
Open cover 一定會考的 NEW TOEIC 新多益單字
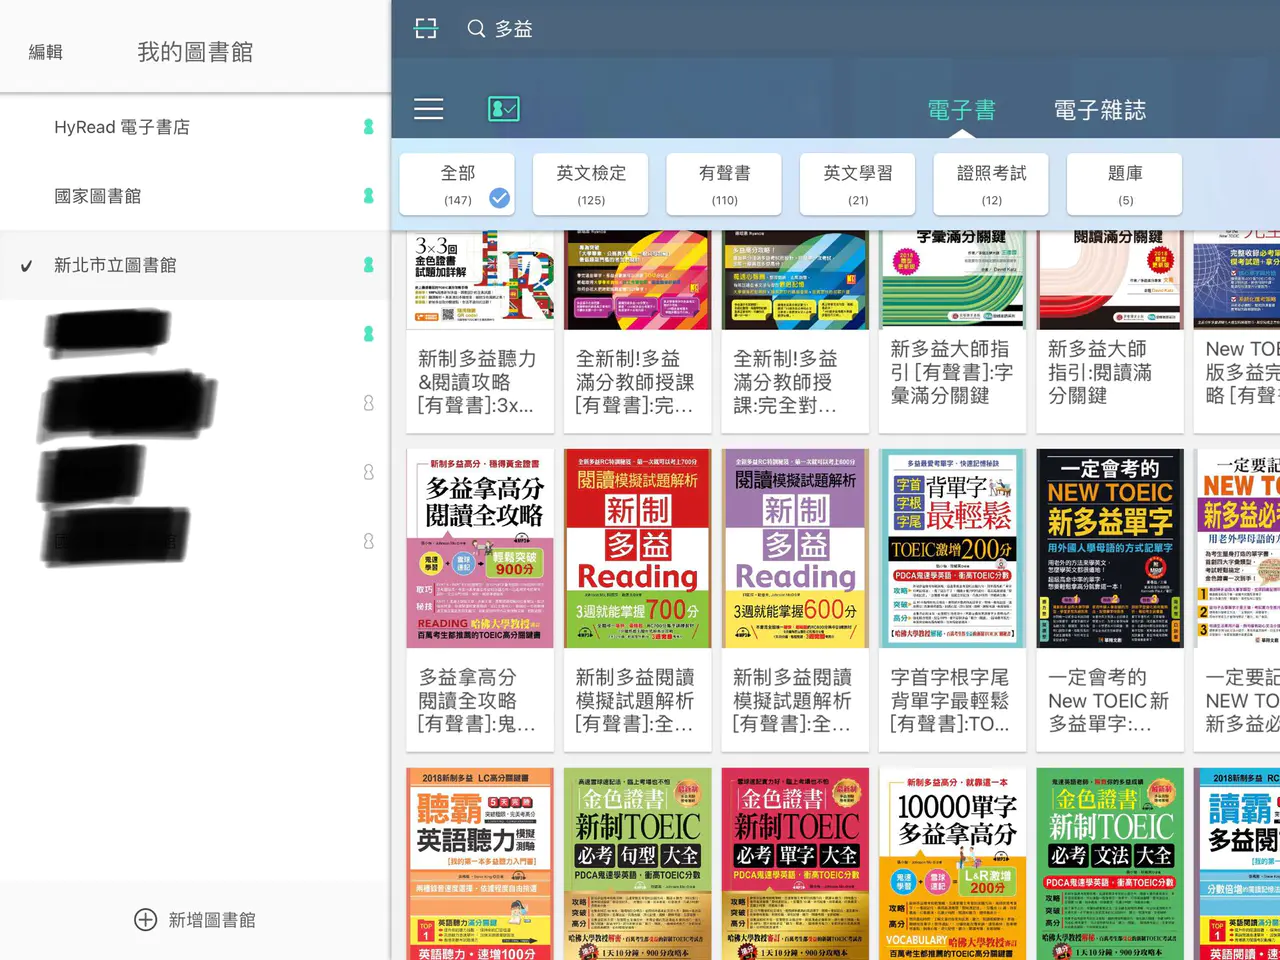(1110, 548)
